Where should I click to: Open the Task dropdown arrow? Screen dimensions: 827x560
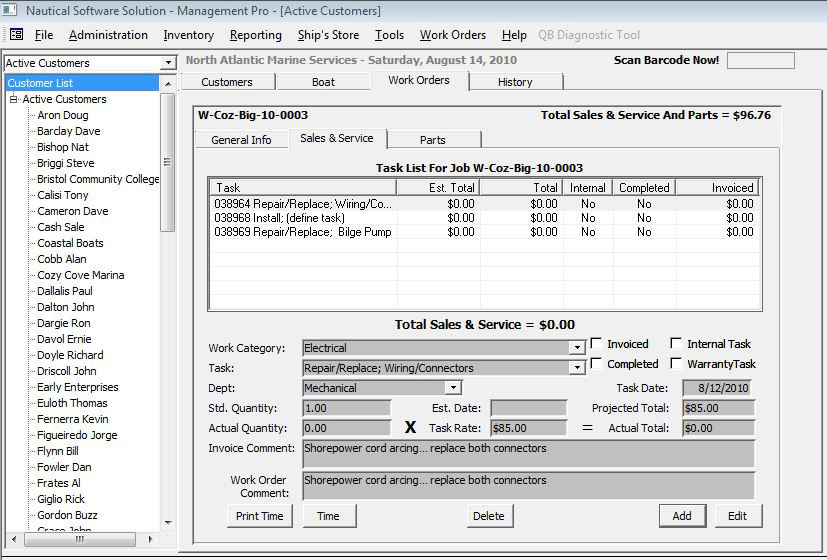pyautogui.click(x=576, y=368)
